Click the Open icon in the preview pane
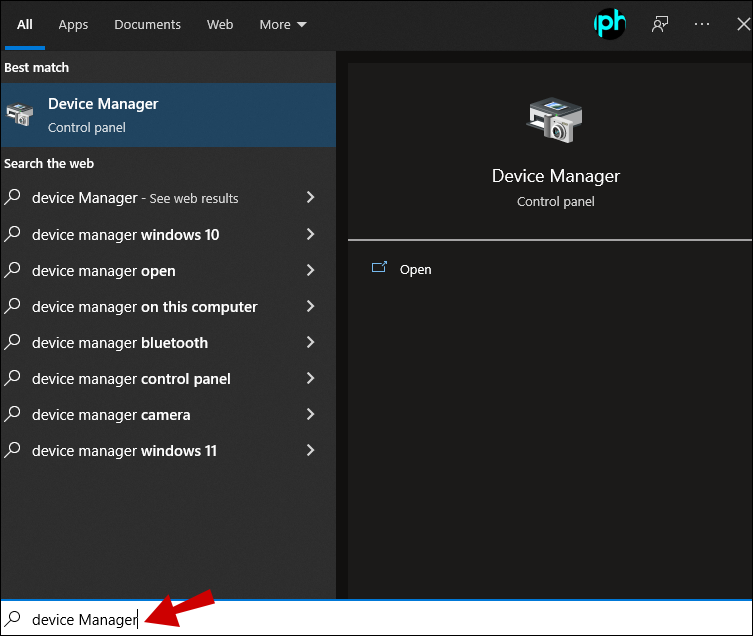 [x=379, y=268]
